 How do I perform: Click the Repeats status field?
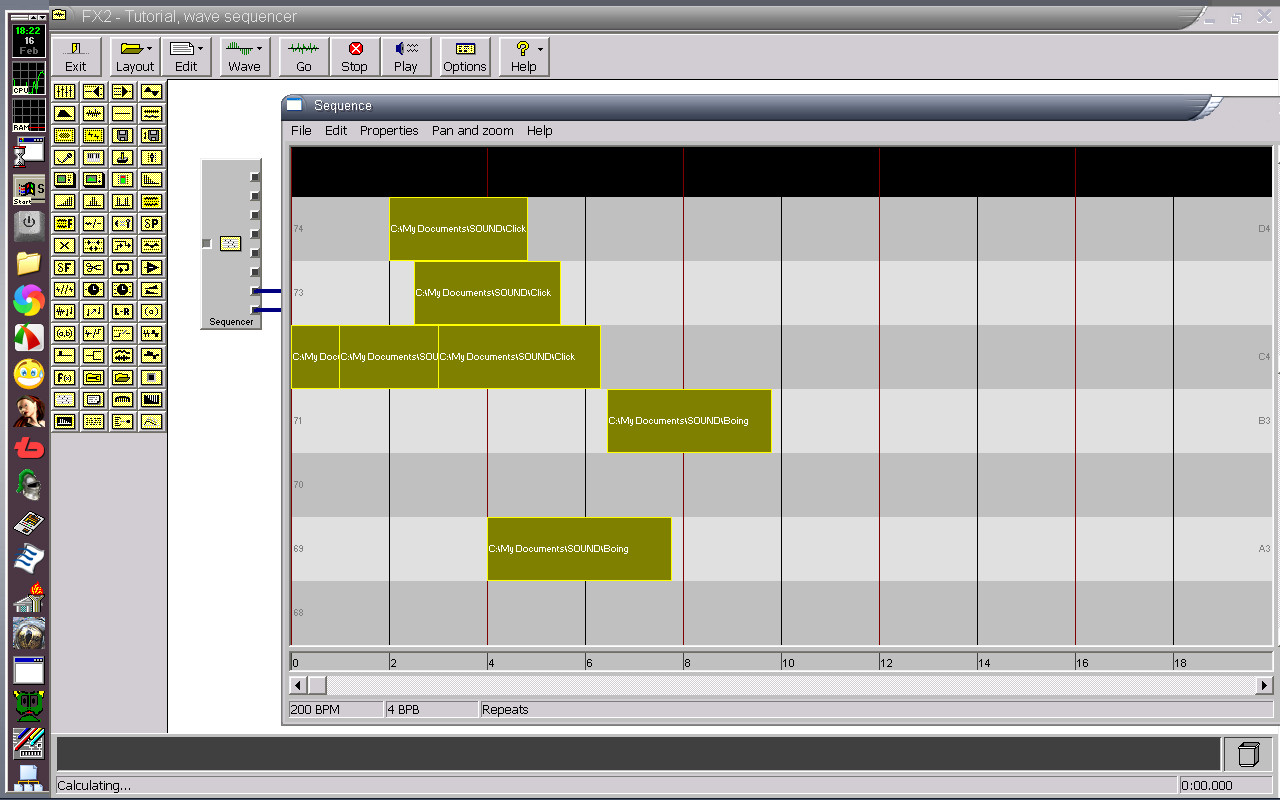coord(876,709)
